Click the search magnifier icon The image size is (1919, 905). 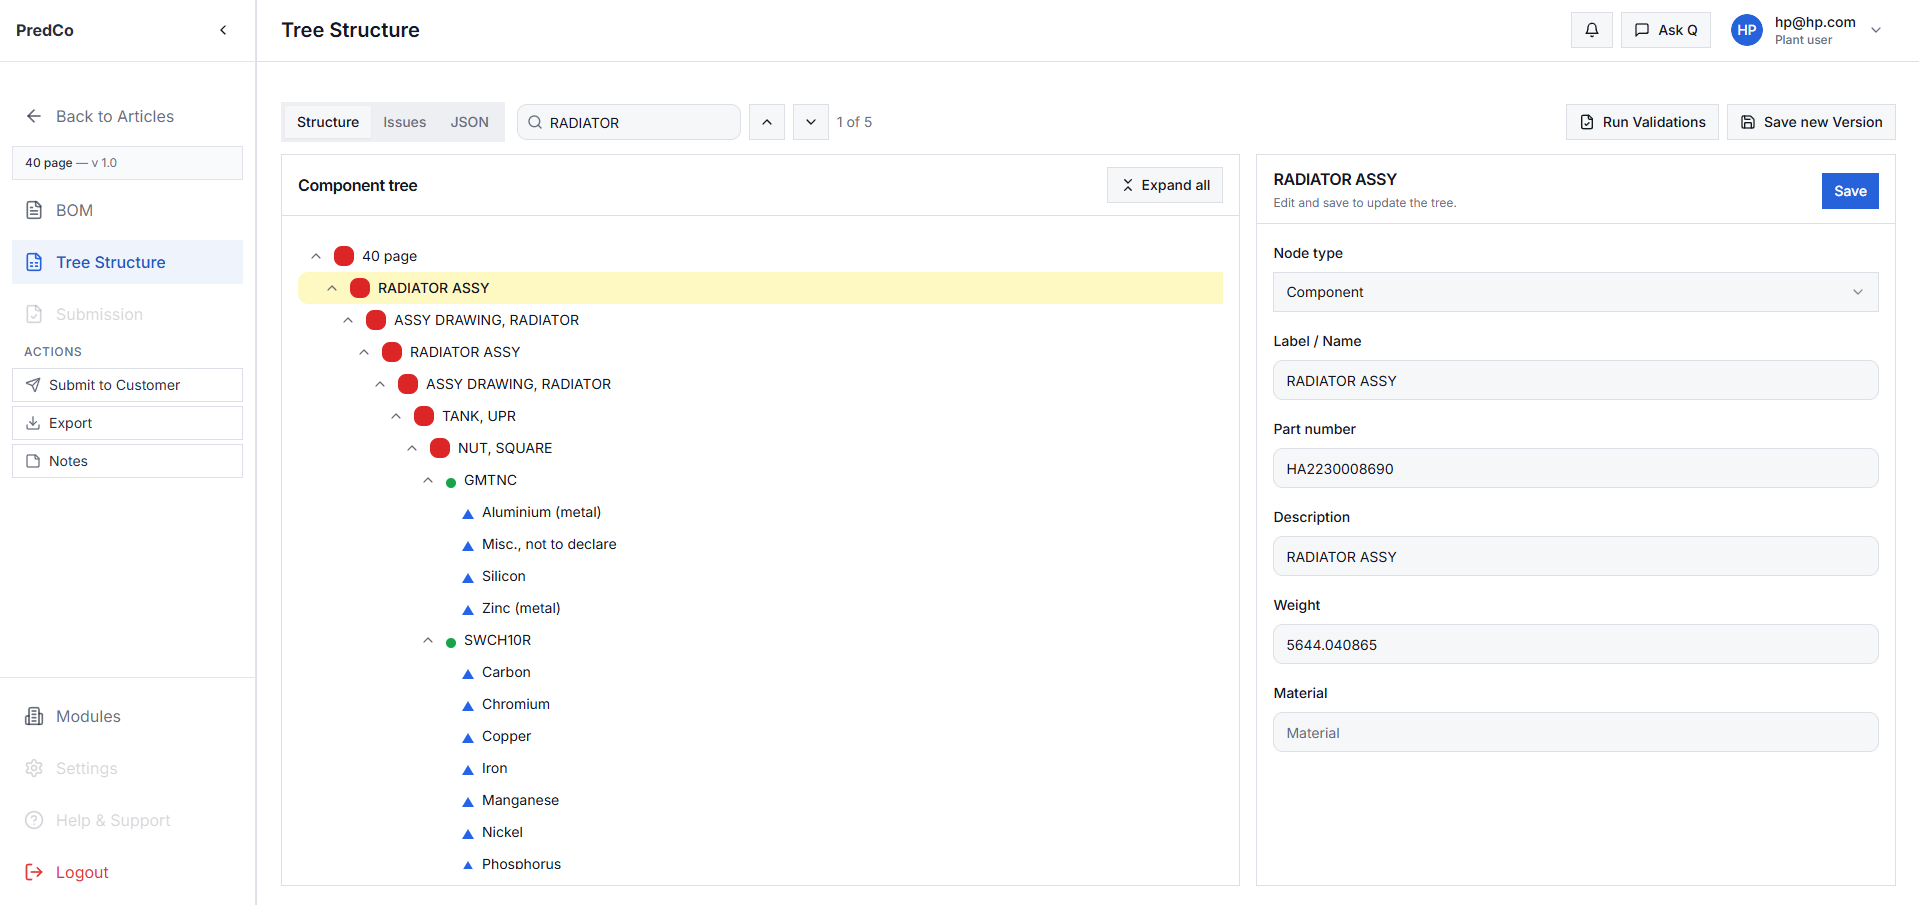pos(535,122)
